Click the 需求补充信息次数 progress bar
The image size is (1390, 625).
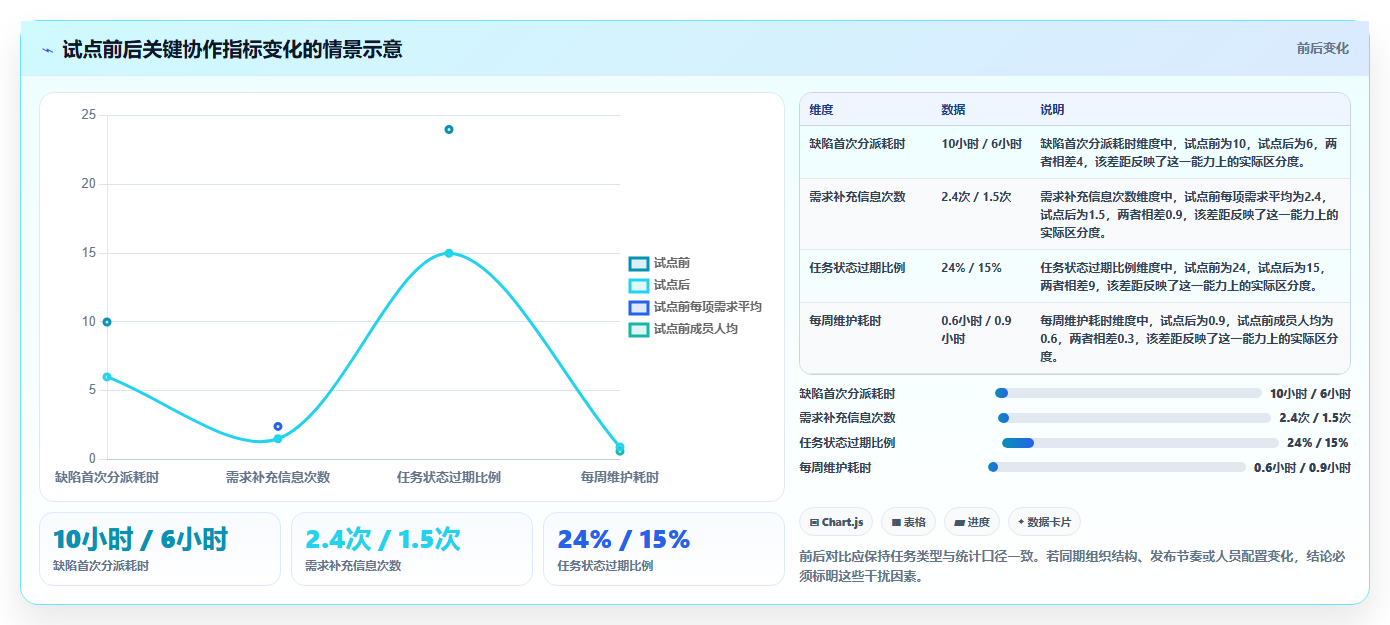pos(1134,418)
